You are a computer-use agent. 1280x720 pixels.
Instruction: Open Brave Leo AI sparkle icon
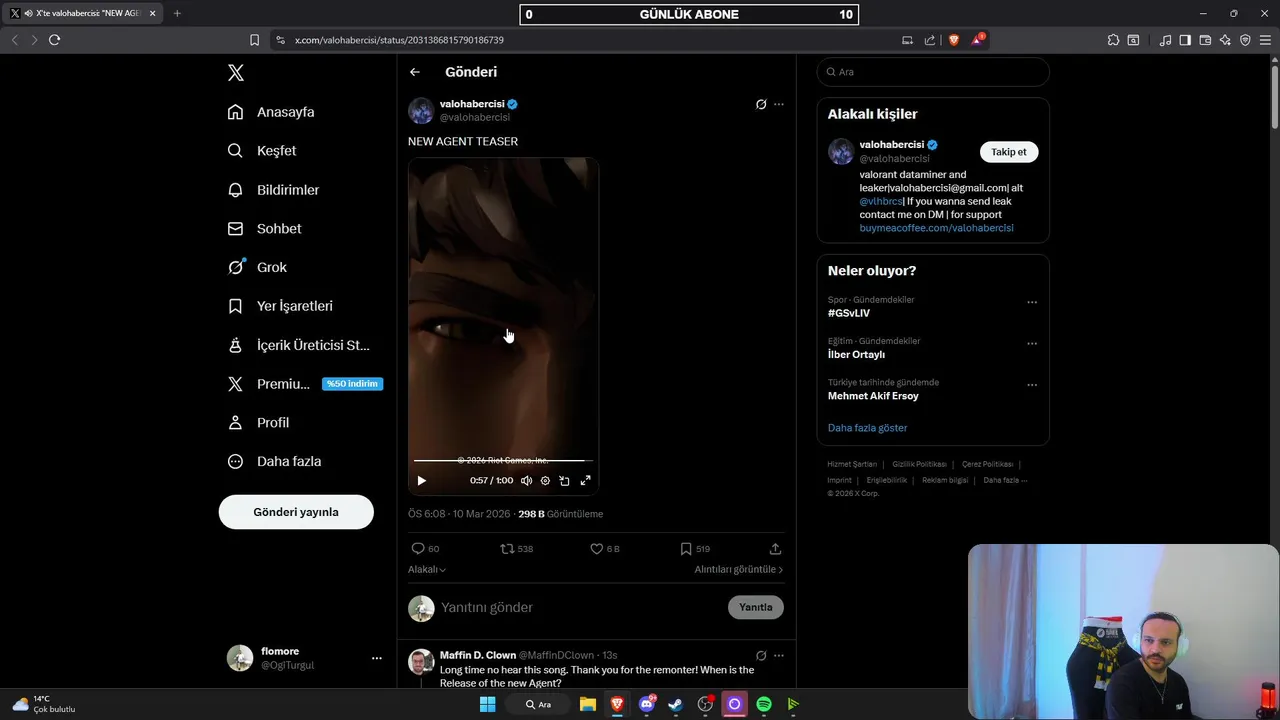click(x=1225, y=40)
